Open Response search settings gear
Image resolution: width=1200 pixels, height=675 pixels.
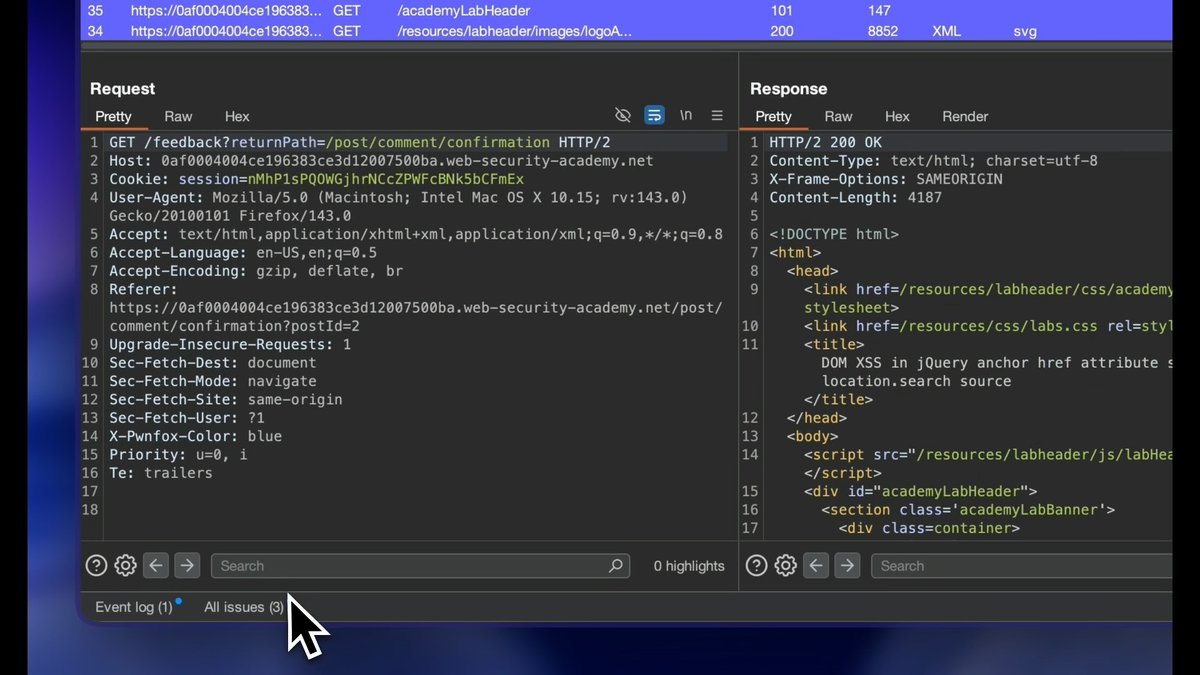(x=786, y=566)
